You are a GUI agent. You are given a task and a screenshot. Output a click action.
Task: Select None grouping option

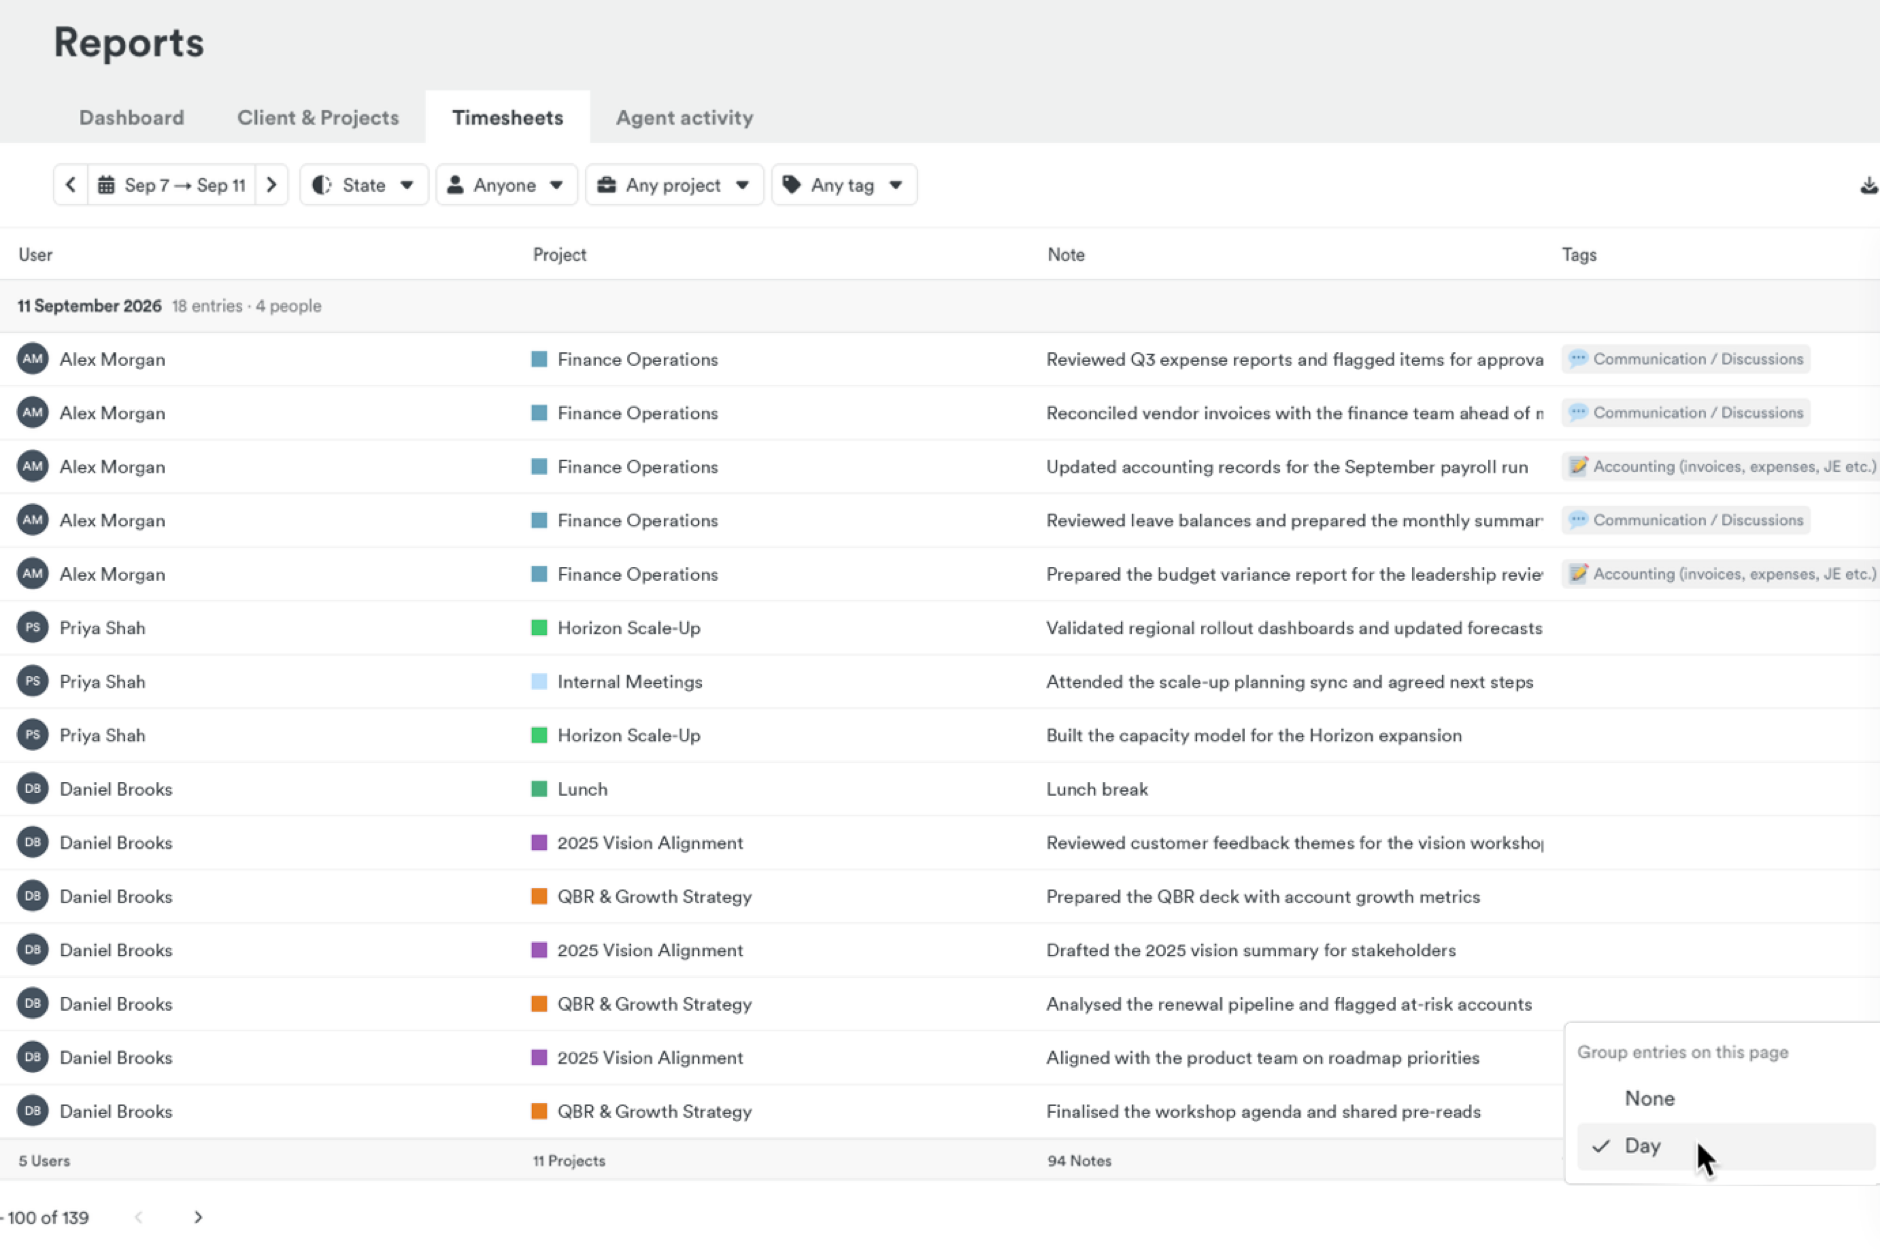(1726, 1098)
